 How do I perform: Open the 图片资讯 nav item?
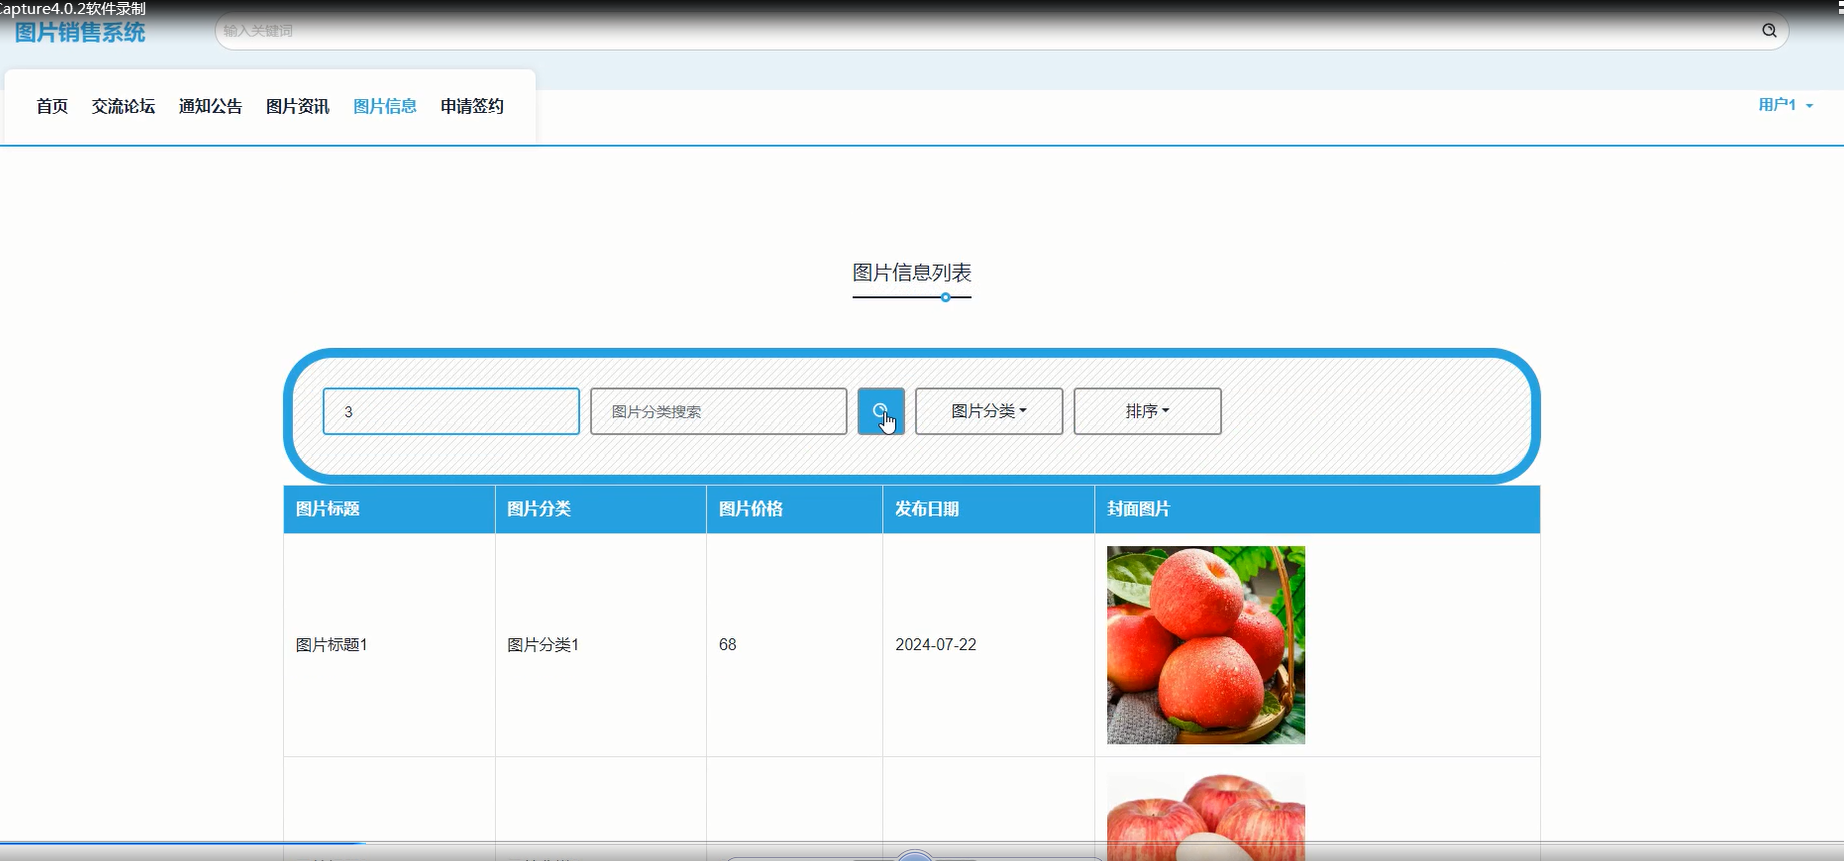point(297,106)
